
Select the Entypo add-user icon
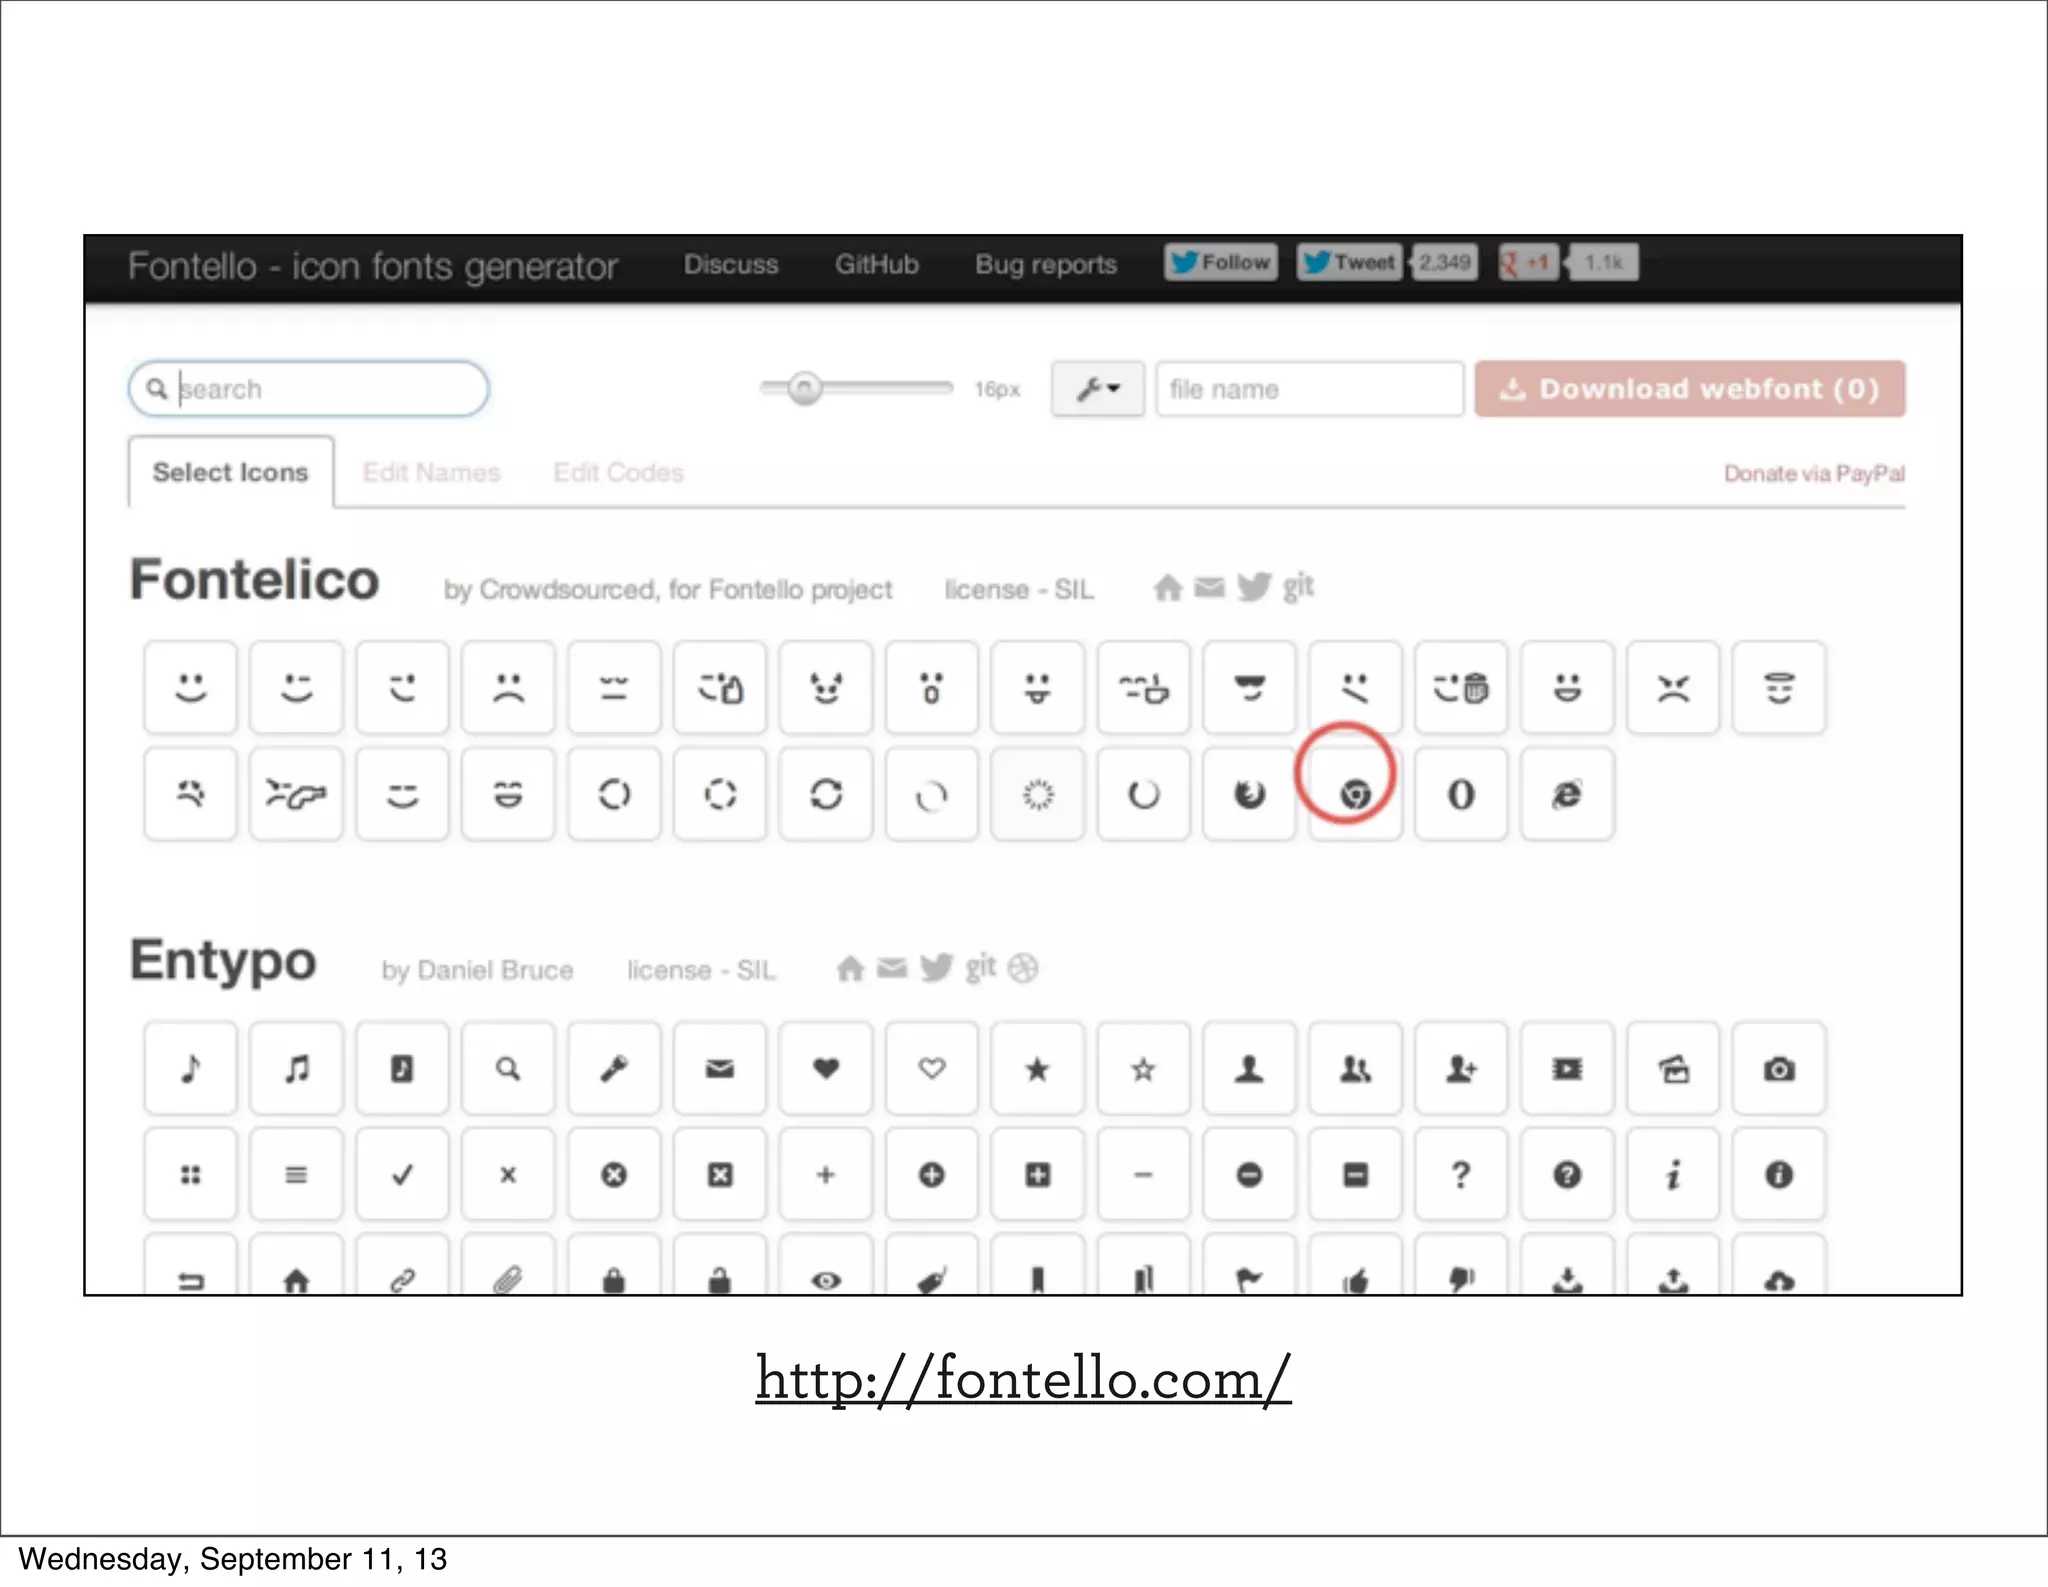click(1461, 1069)
